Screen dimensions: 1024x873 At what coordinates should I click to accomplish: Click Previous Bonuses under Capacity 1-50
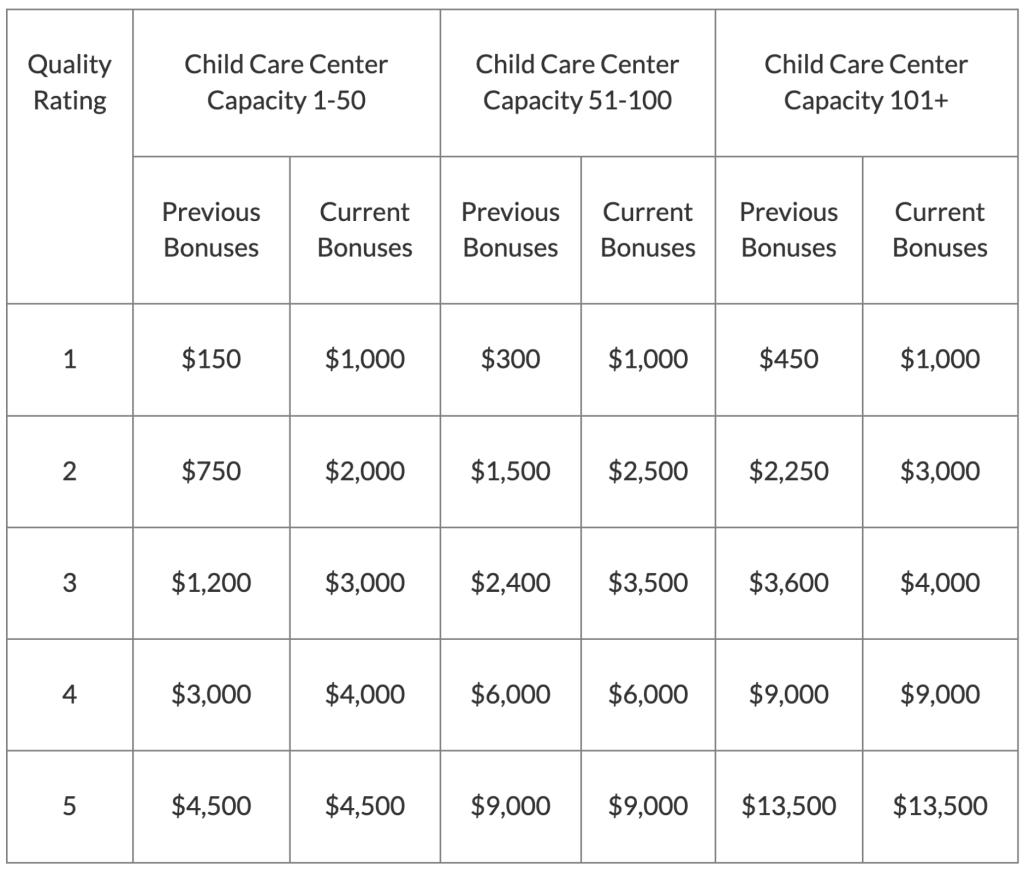[x=211, y=230]
